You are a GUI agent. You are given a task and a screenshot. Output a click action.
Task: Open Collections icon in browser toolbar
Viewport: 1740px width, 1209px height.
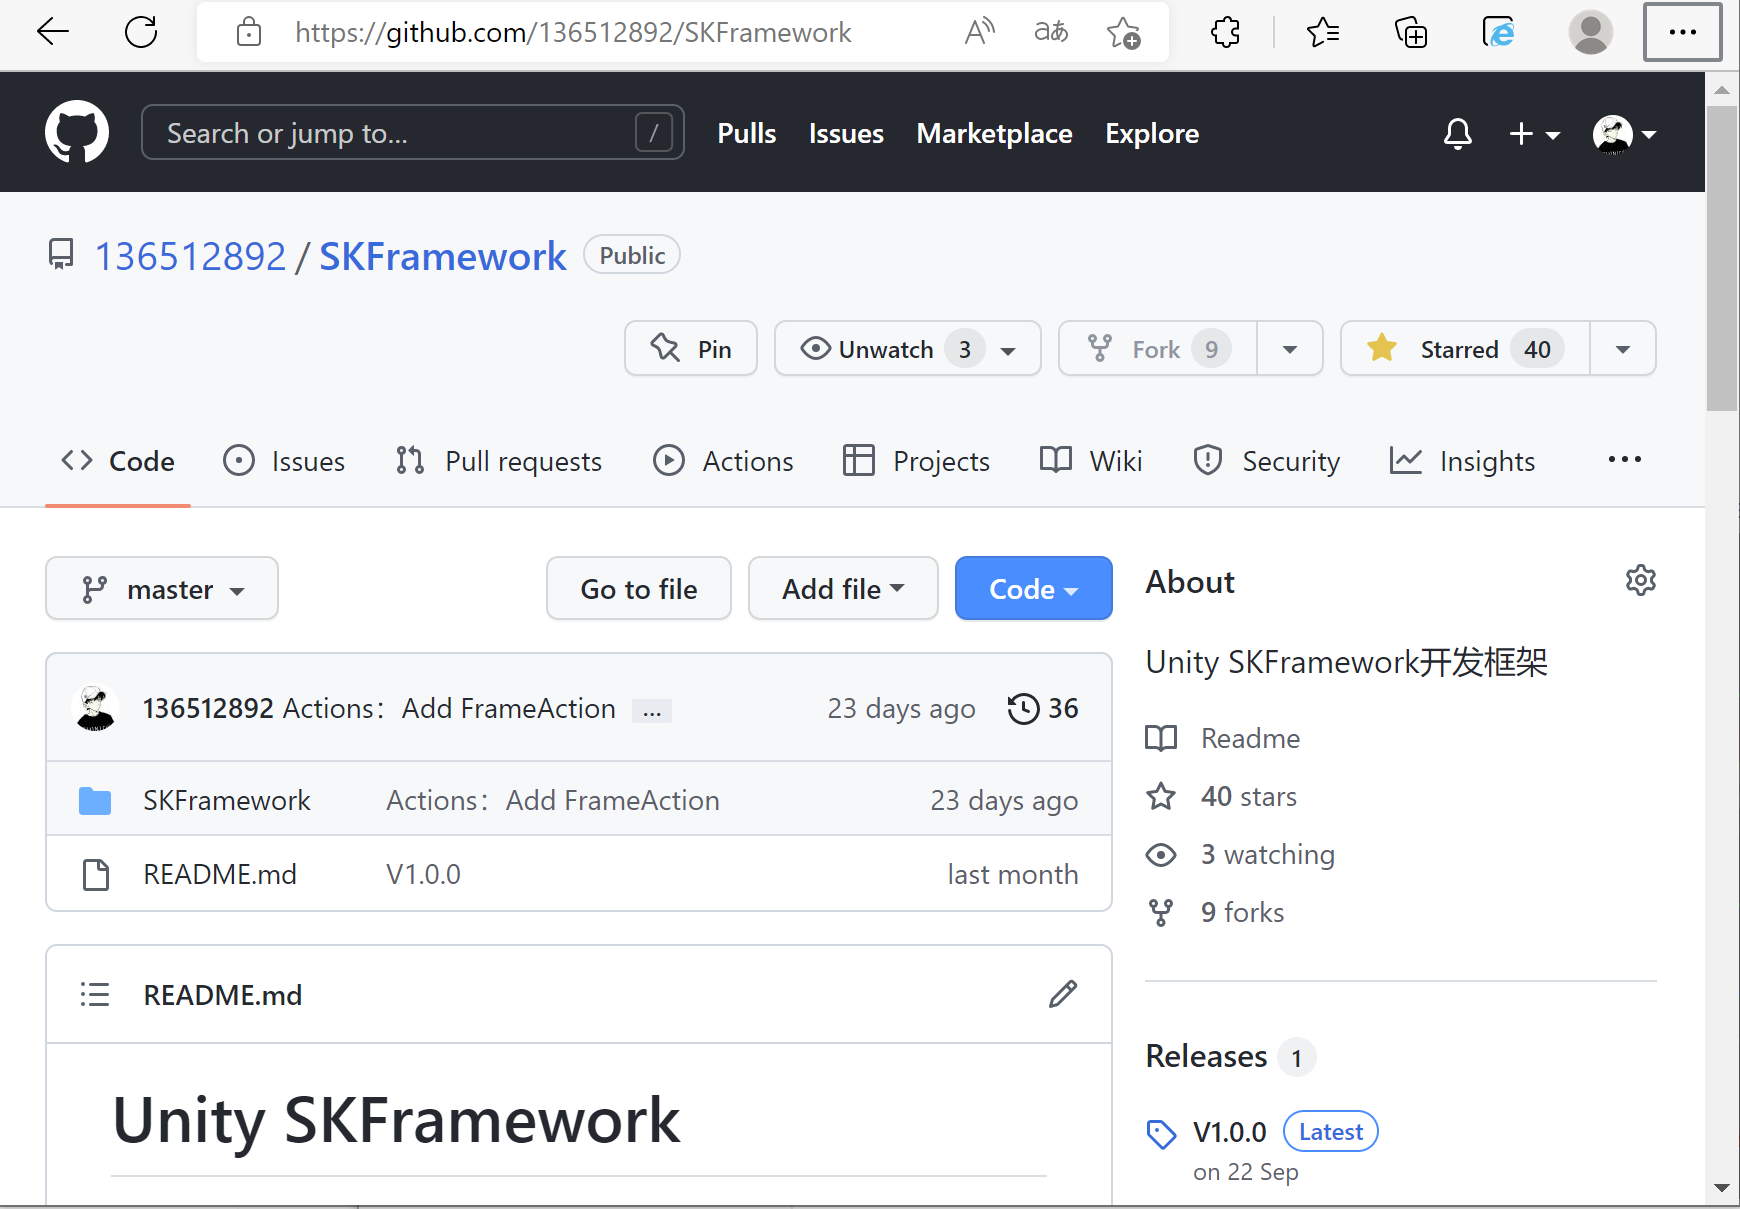[x=1411, y=33]
